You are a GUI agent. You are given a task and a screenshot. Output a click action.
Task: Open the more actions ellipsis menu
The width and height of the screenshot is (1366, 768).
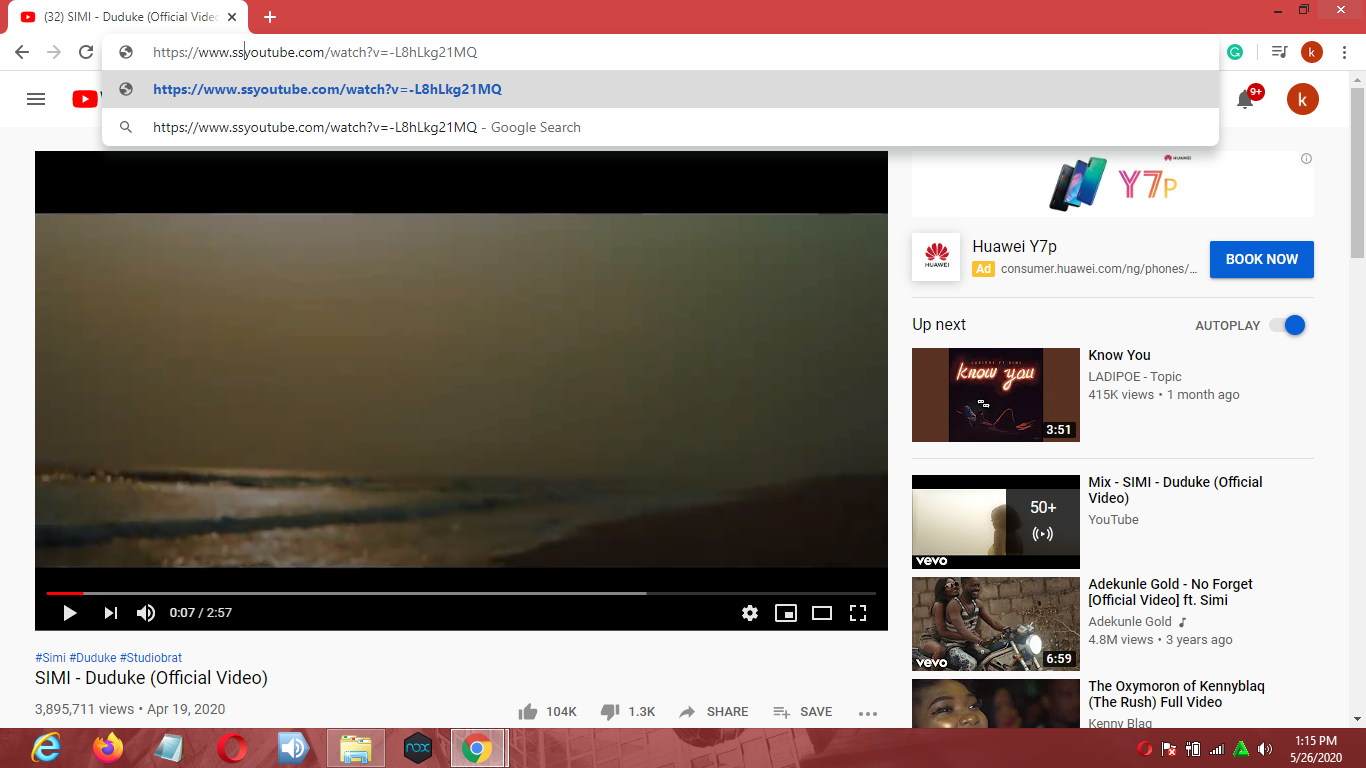[x=868, y=713]
